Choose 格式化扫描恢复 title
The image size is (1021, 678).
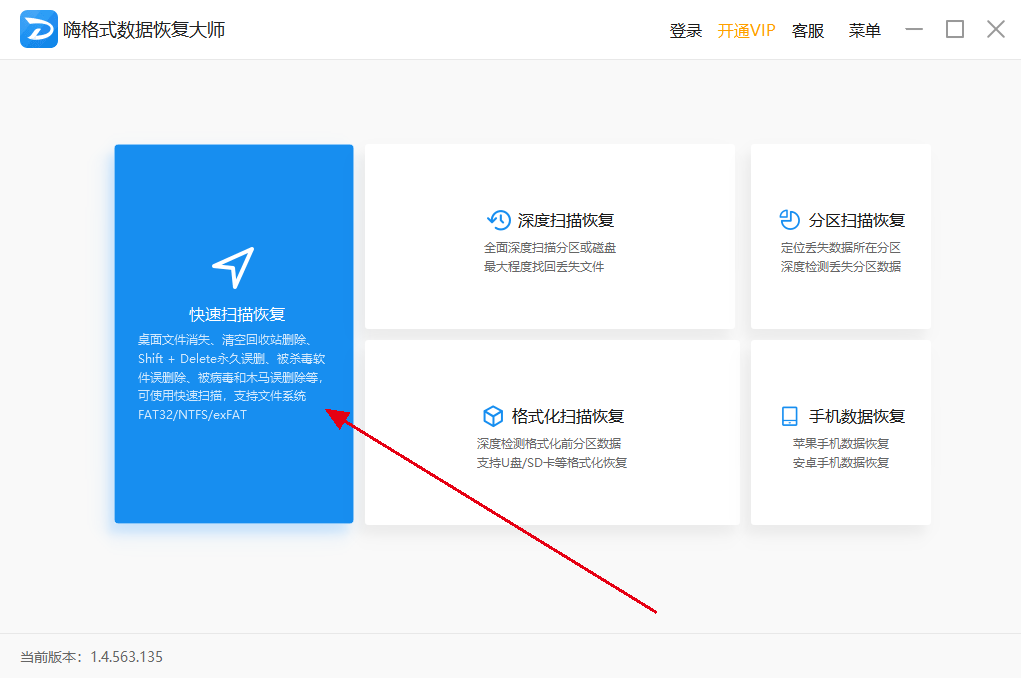point(568,416)
